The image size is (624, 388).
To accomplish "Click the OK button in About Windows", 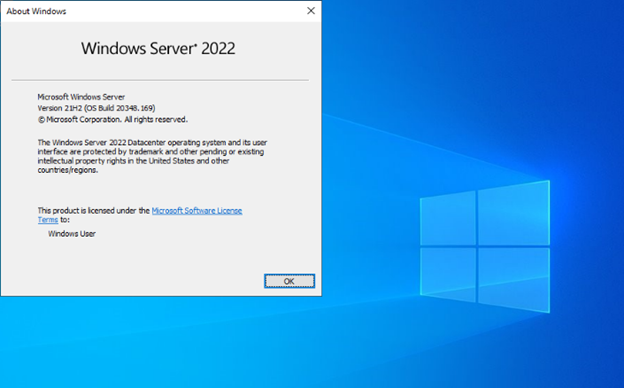I will click(x=289, y=281).
